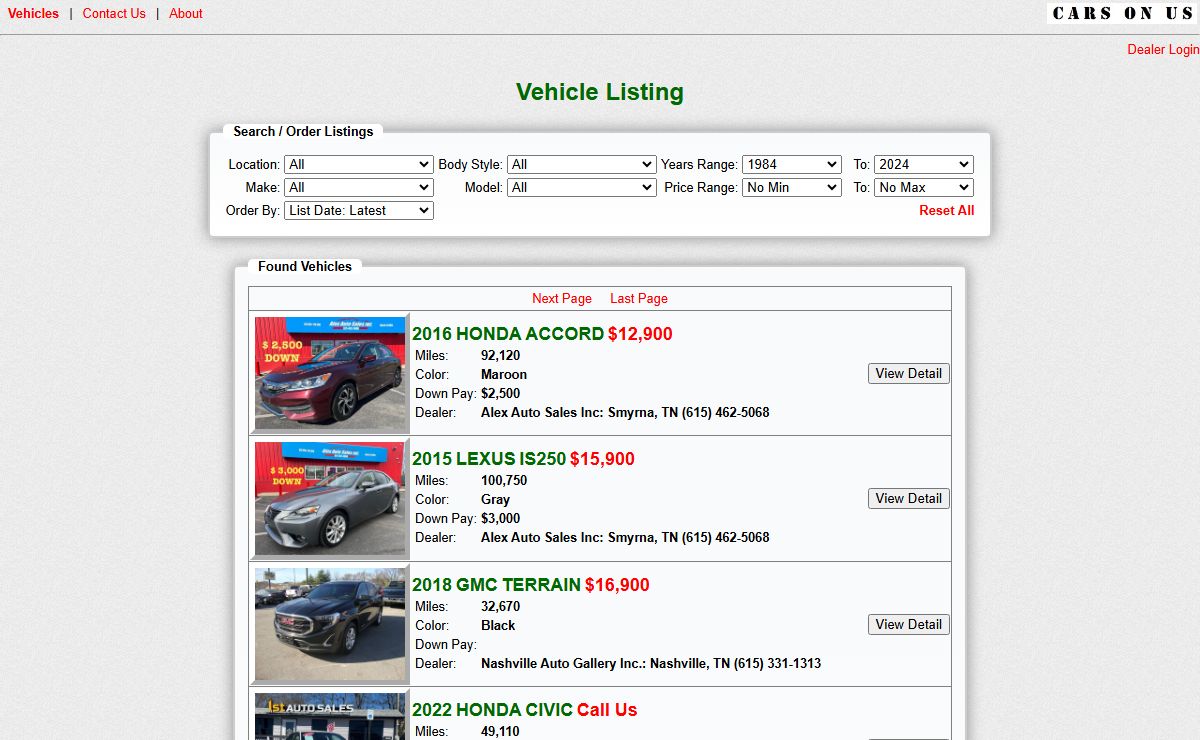Click the Cars On Us logo
Image resolution: width=1200 pixels, height=740 pixels.
coord(1122,13)
